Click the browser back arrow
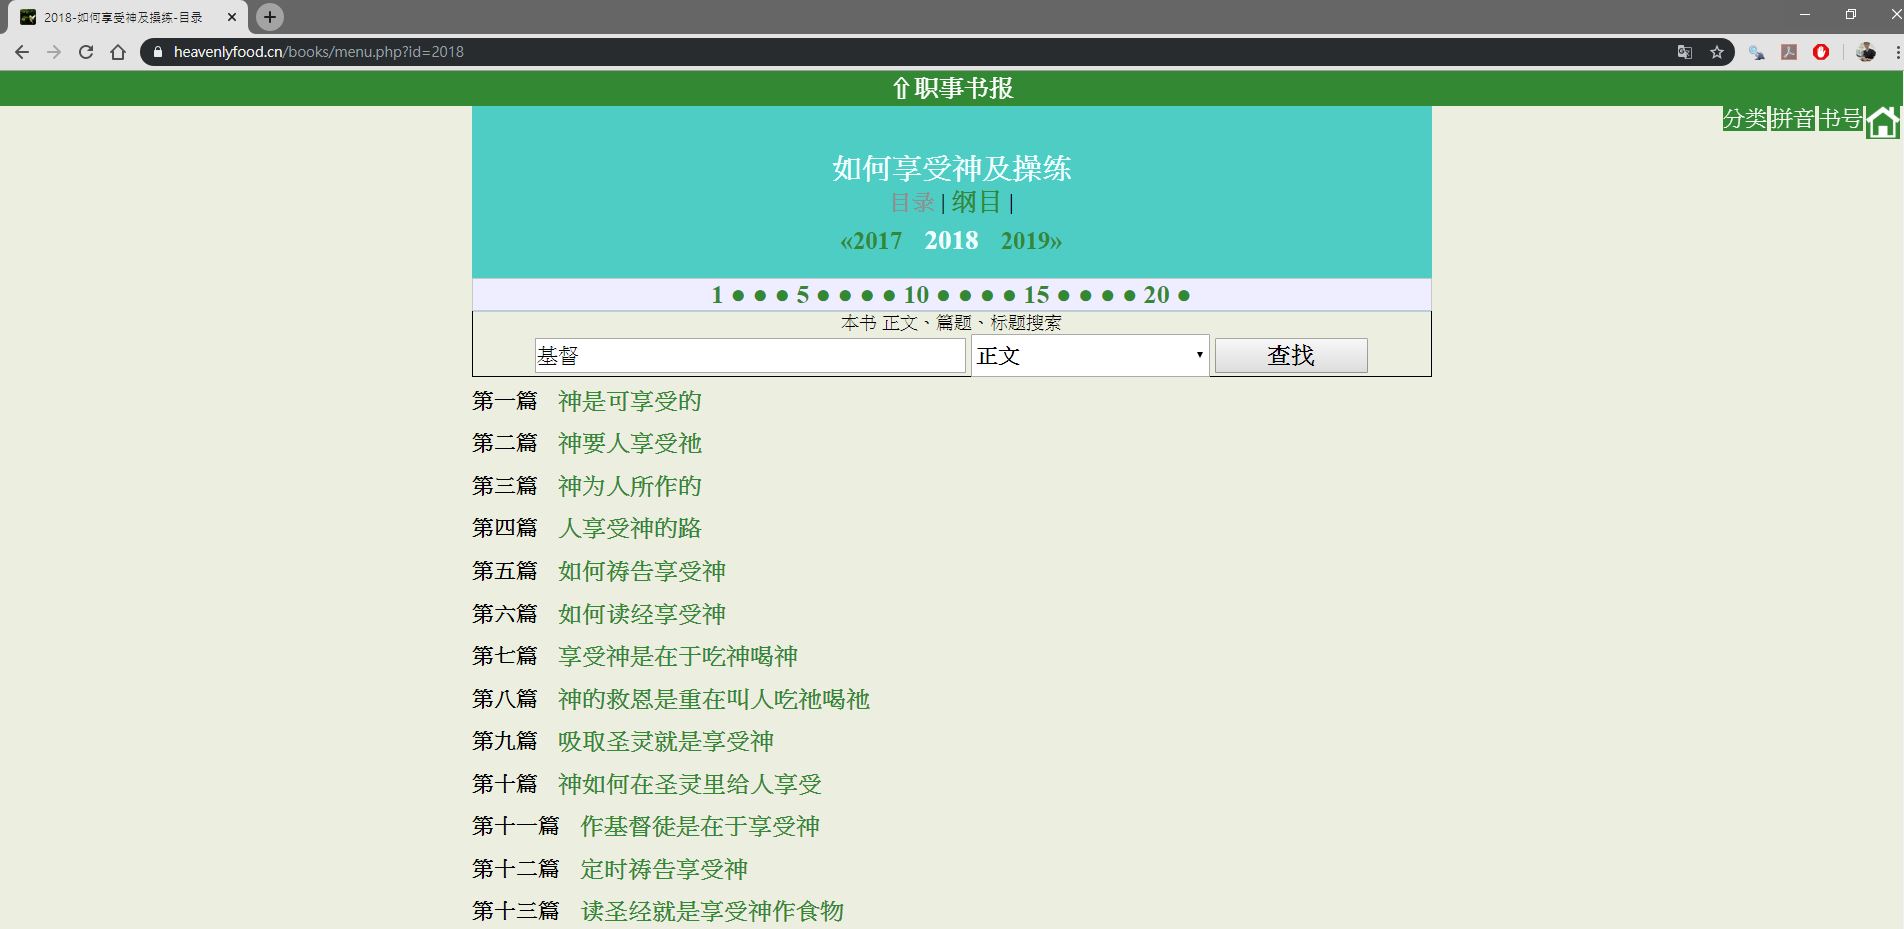 (x=22, y=52)
